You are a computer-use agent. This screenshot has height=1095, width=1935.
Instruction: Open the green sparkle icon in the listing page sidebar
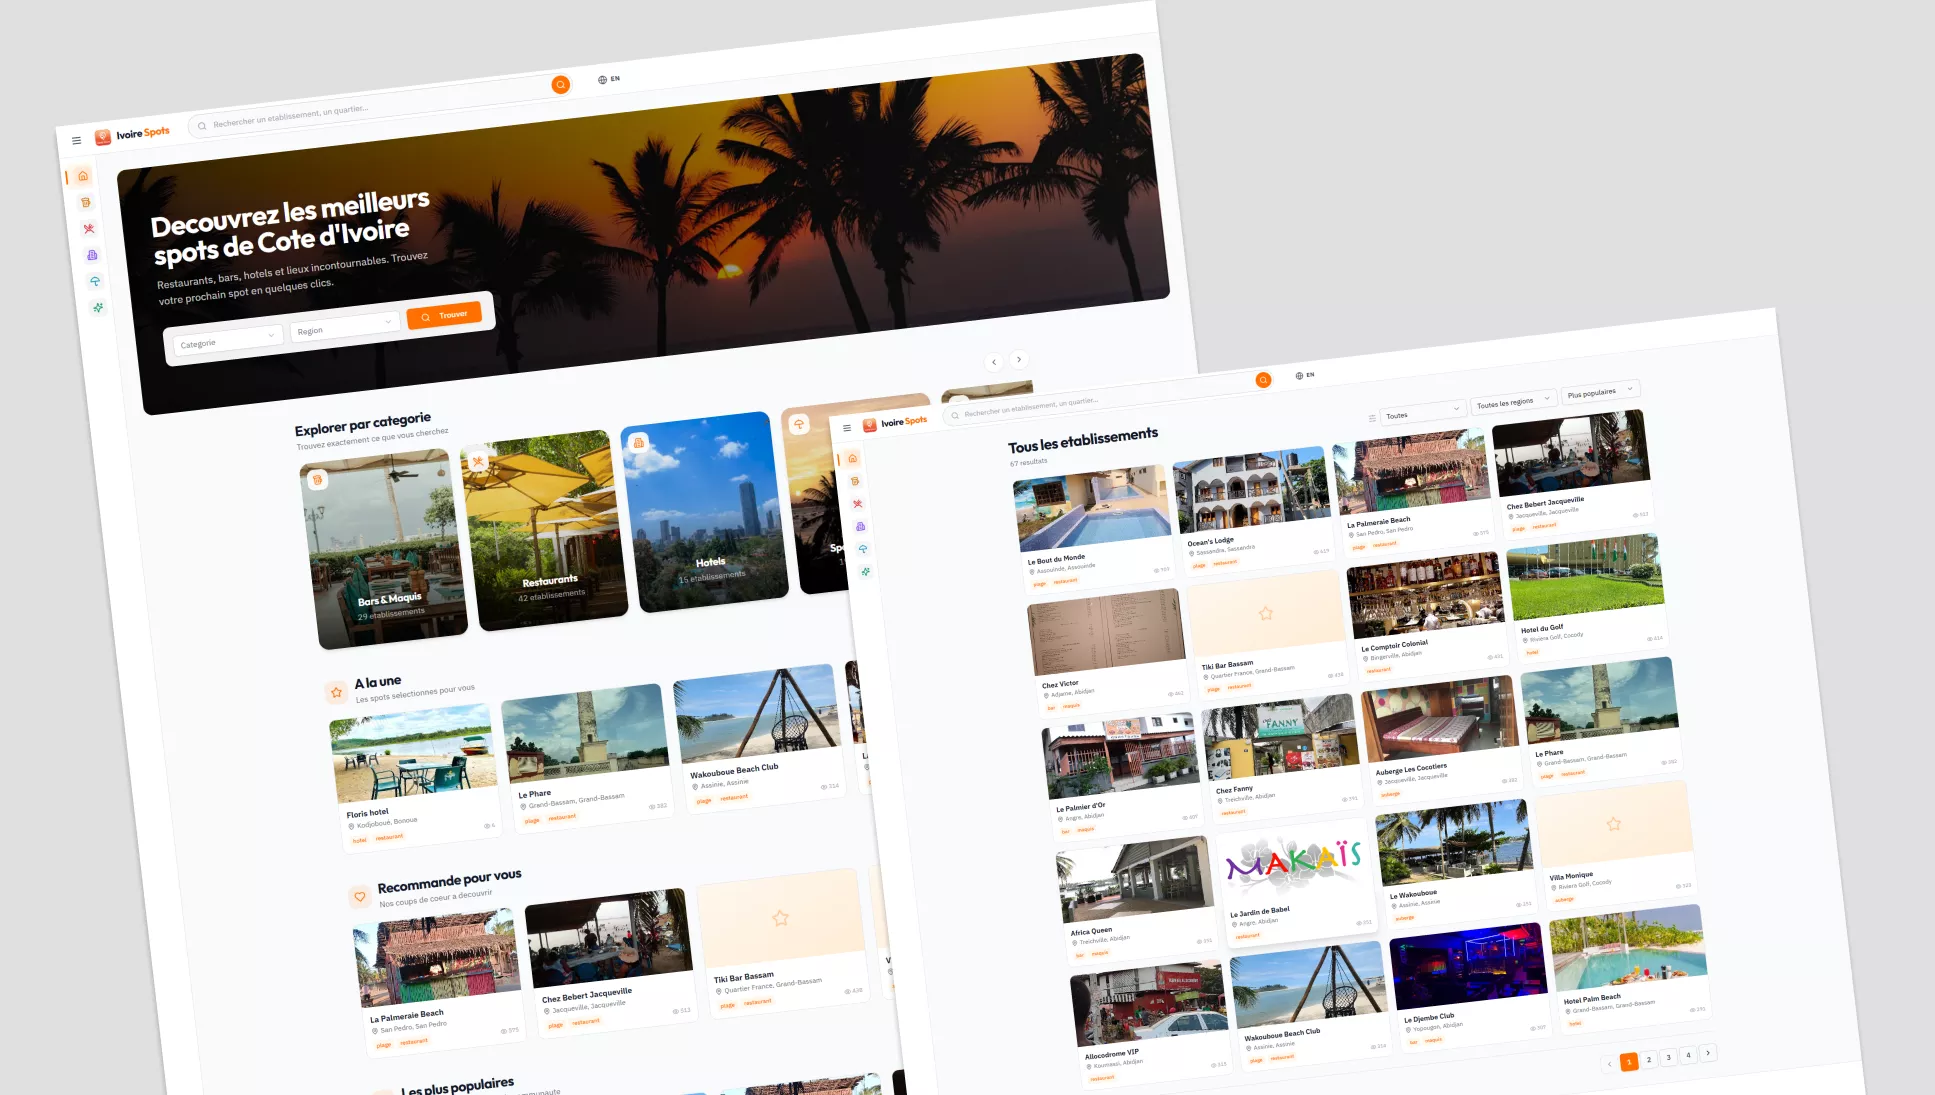point(866,572)
